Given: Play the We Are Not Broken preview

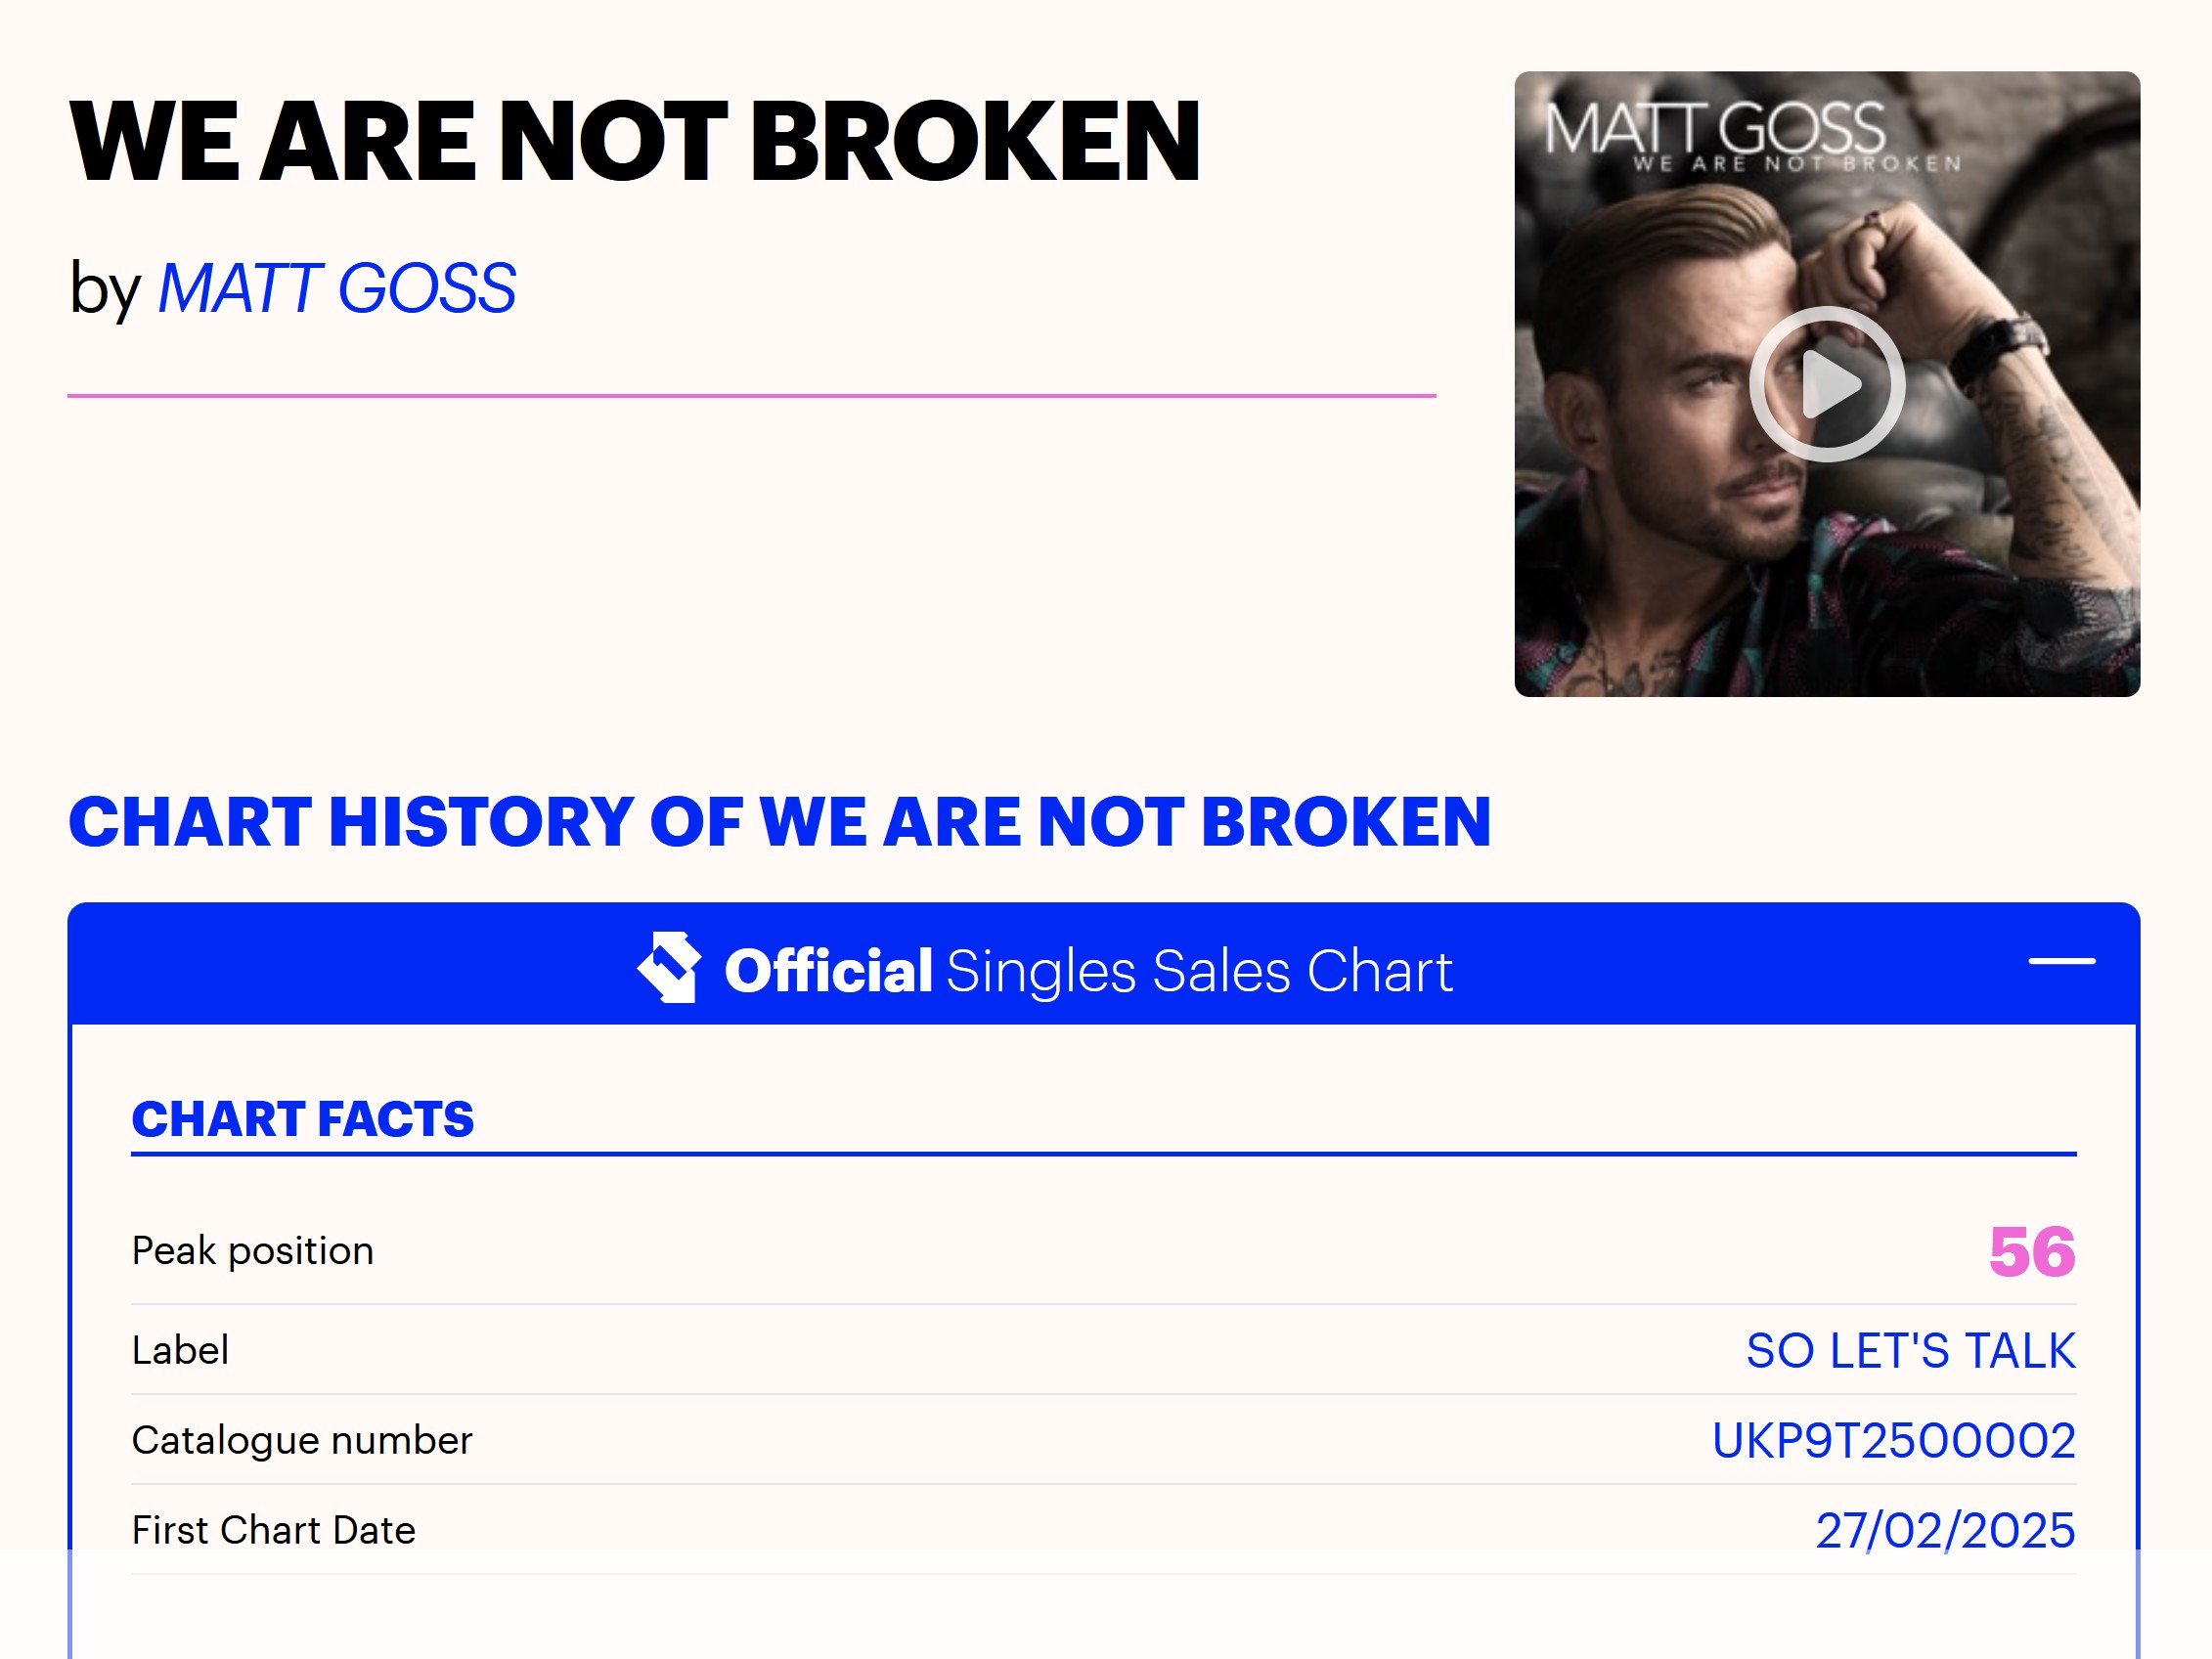Looking at the screenshot, I should [x=1826, y=384].
